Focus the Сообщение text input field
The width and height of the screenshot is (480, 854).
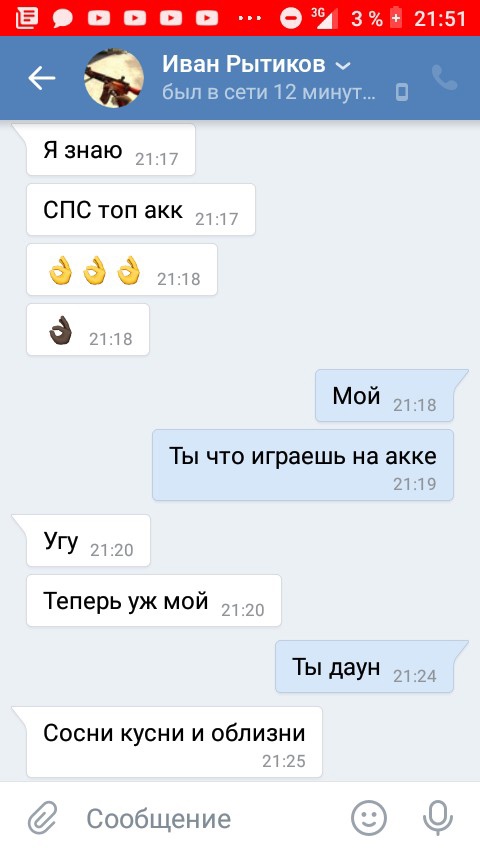[x=212, y=818]
